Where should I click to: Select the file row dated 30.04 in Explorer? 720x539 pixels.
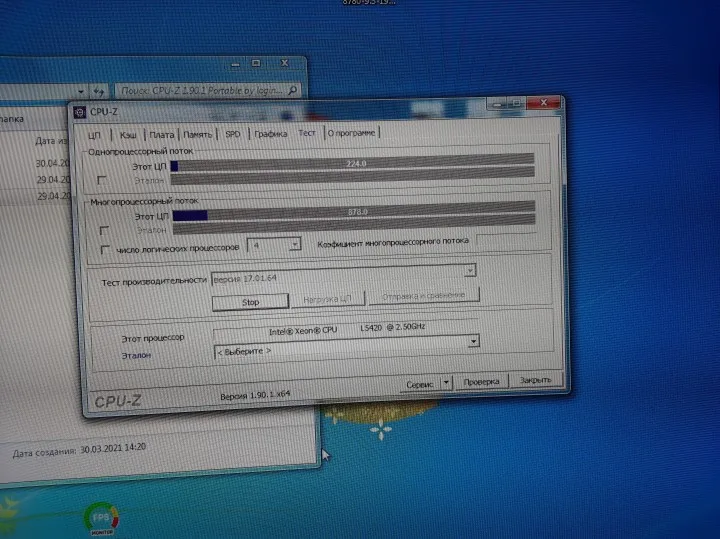(x=36, y=163)
